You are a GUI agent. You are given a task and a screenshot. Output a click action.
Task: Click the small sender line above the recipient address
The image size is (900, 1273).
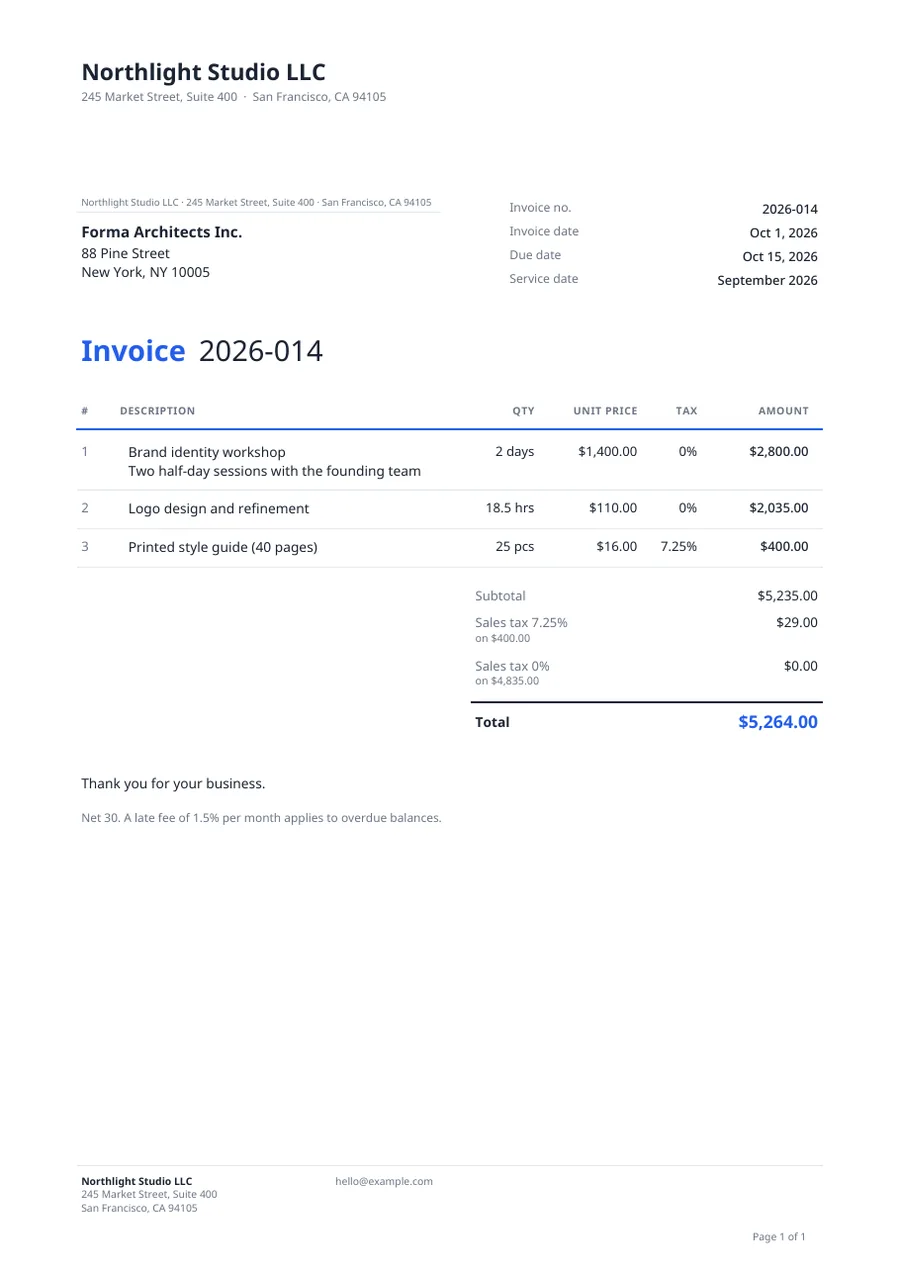[256, 202]
